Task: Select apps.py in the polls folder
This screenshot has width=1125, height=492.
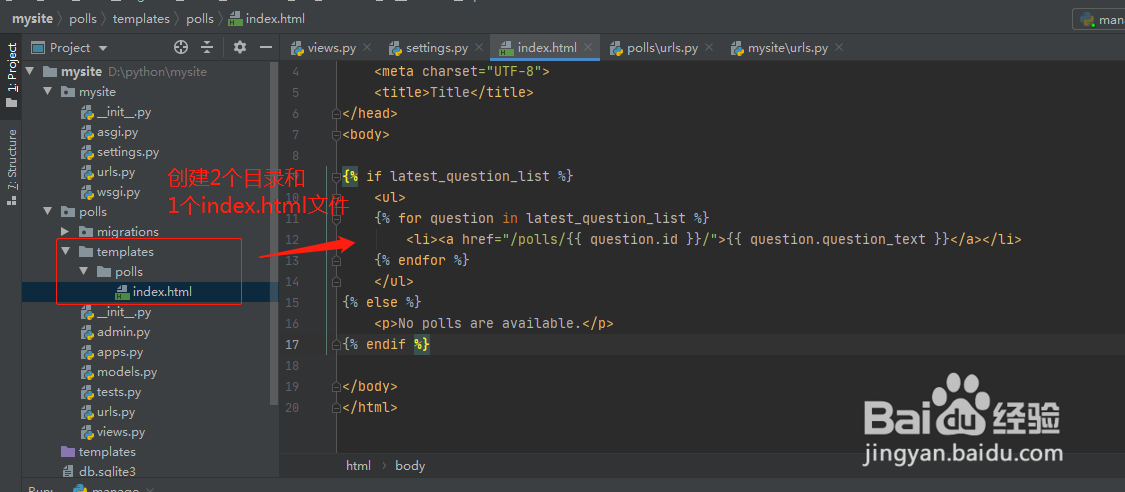Action: pyautogui.click(x=119, y=352)
